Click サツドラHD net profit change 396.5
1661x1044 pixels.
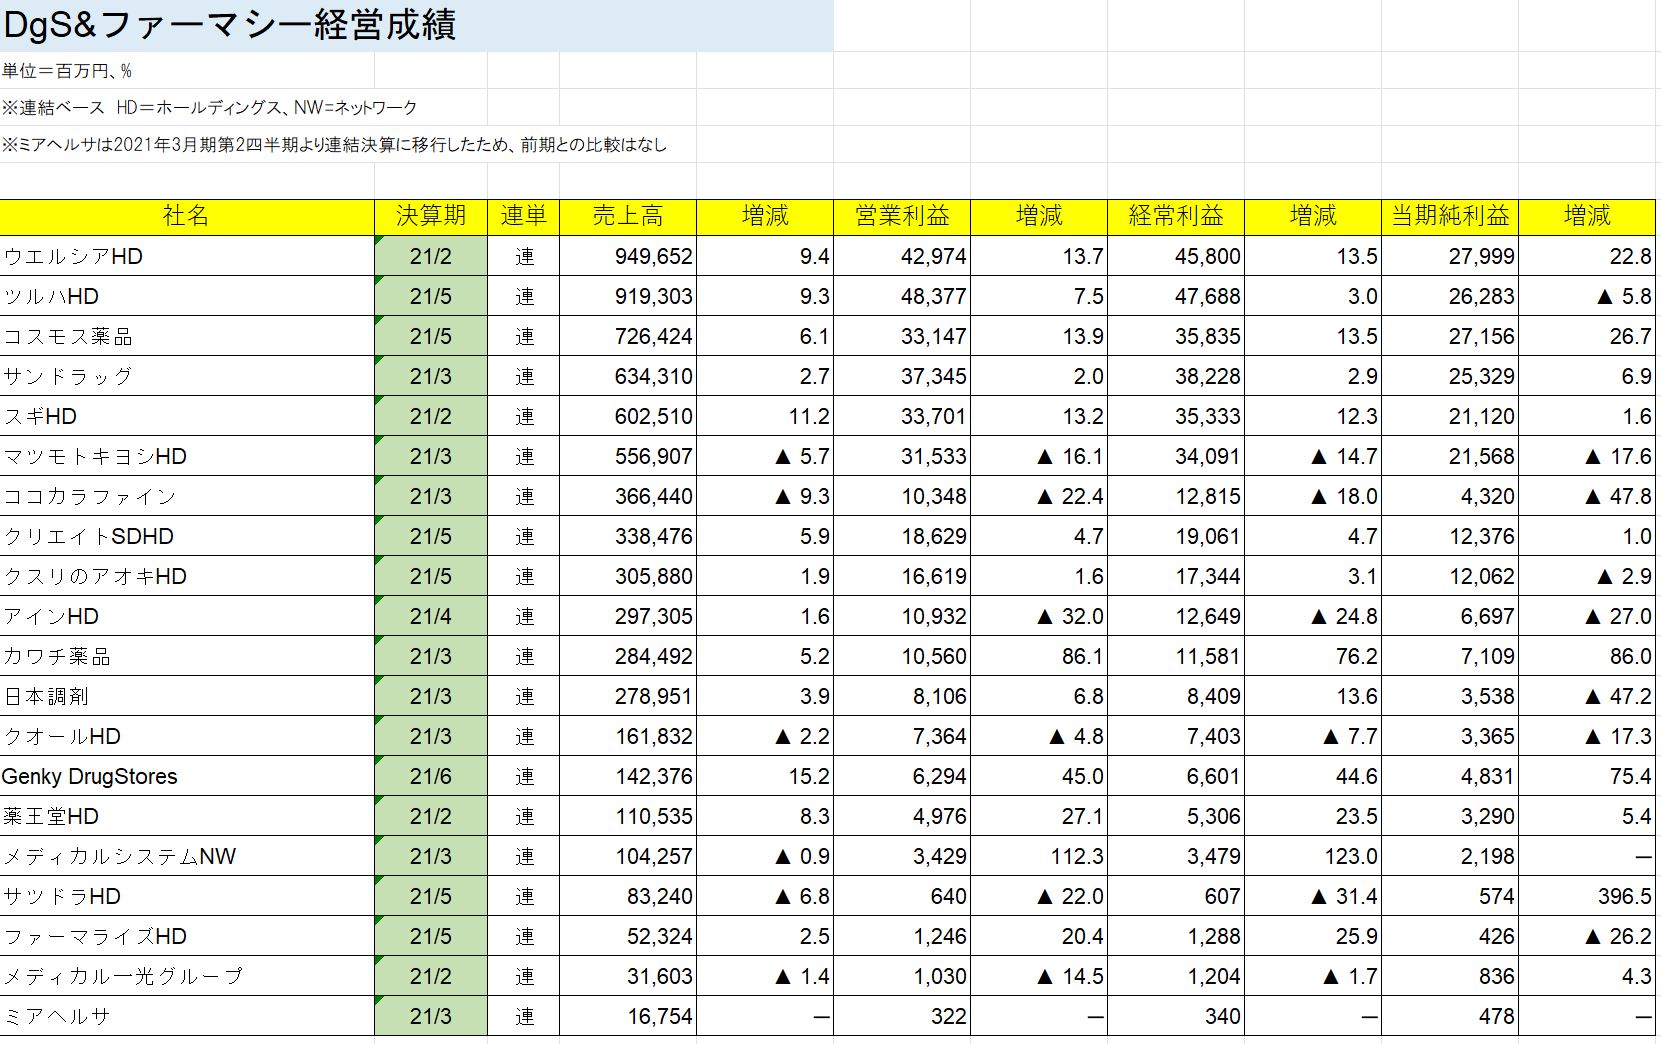[x=1587, y=897]
